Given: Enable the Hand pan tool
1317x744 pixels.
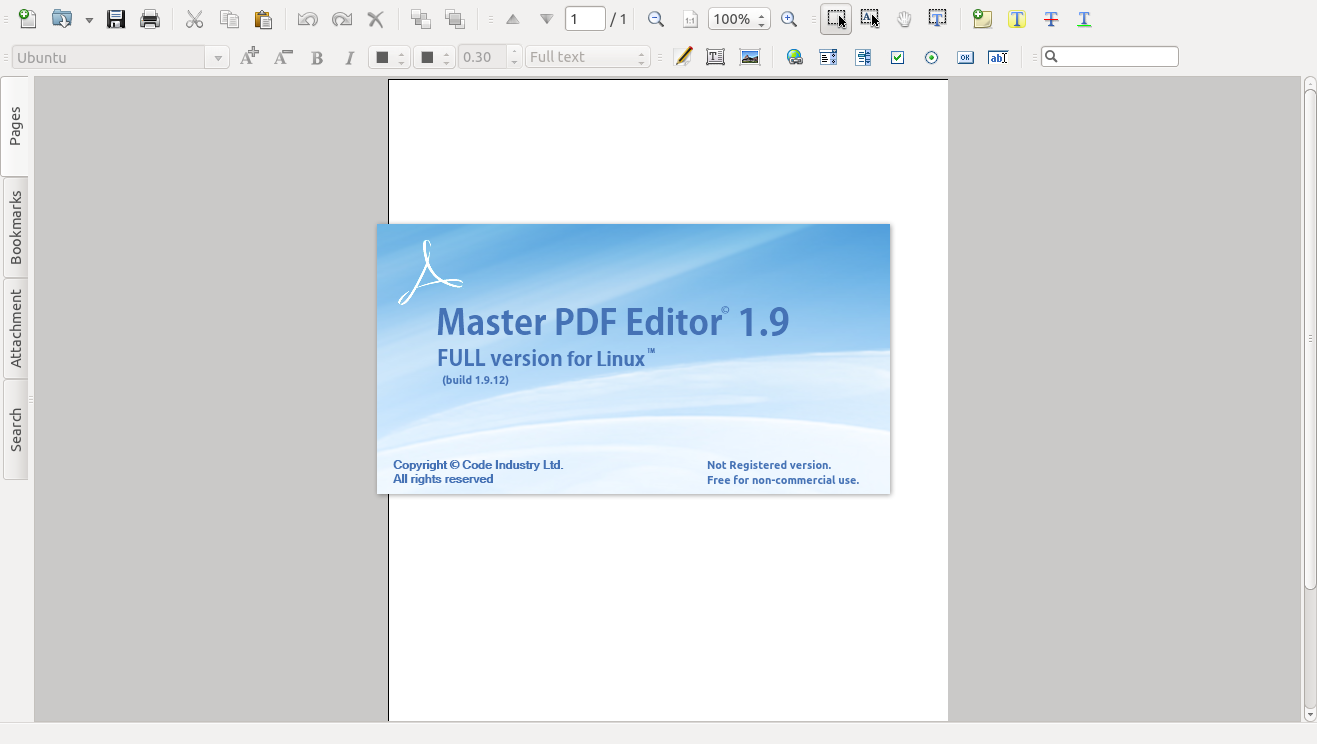Looking at the screenshot, I should [904, 19].
